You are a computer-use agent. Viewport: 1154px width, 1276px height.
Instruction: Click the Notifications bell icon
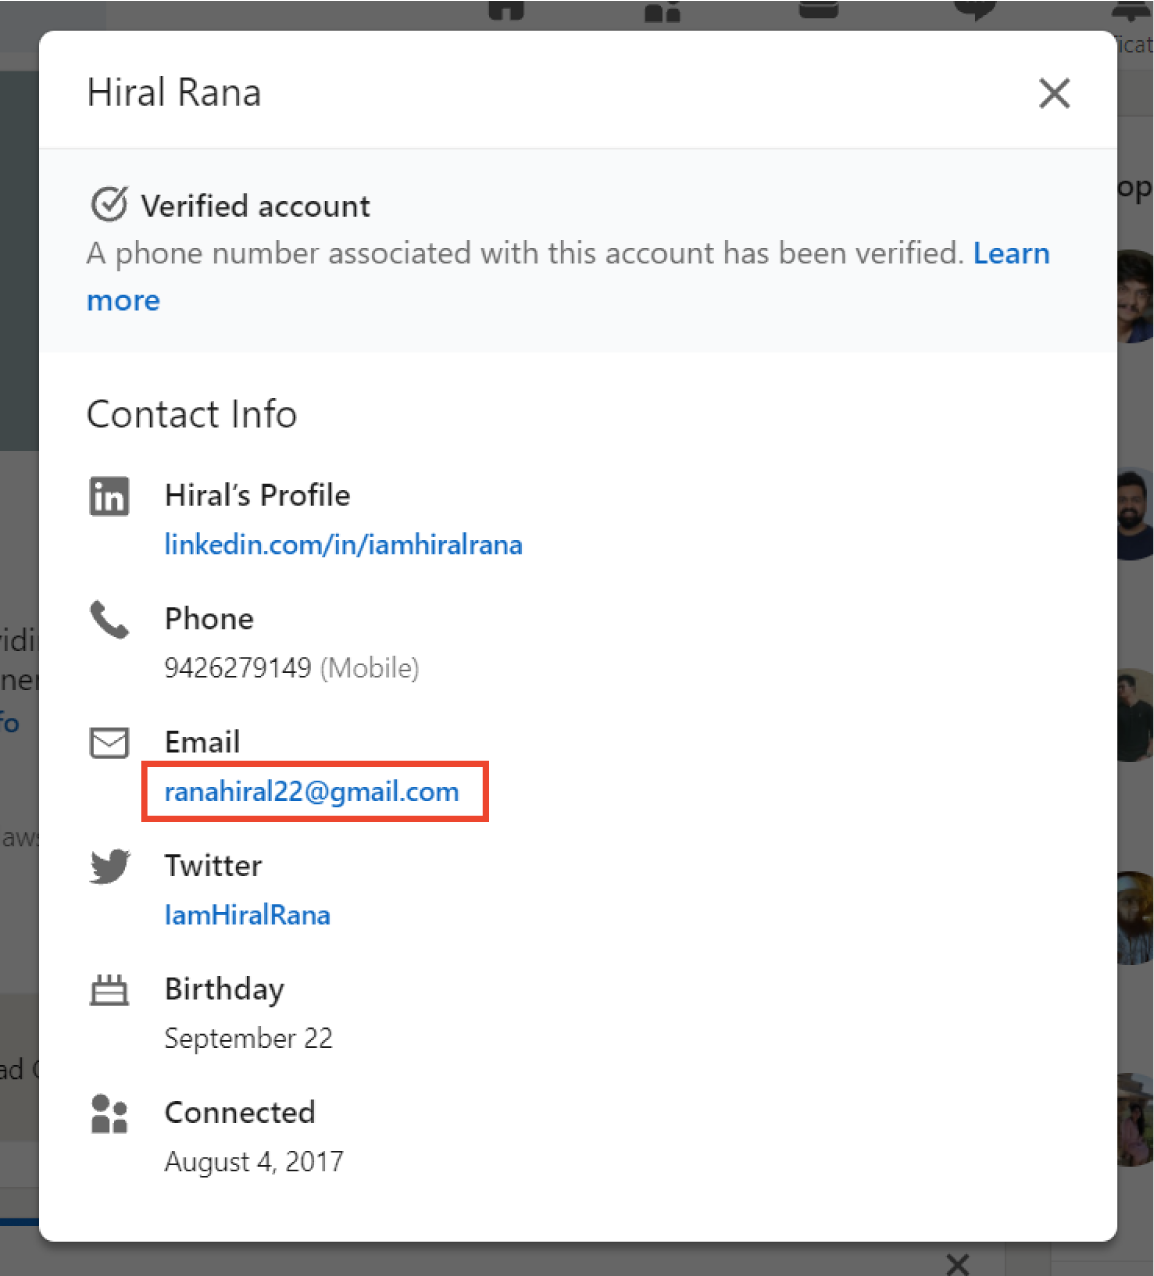(x=1128, y=10)
